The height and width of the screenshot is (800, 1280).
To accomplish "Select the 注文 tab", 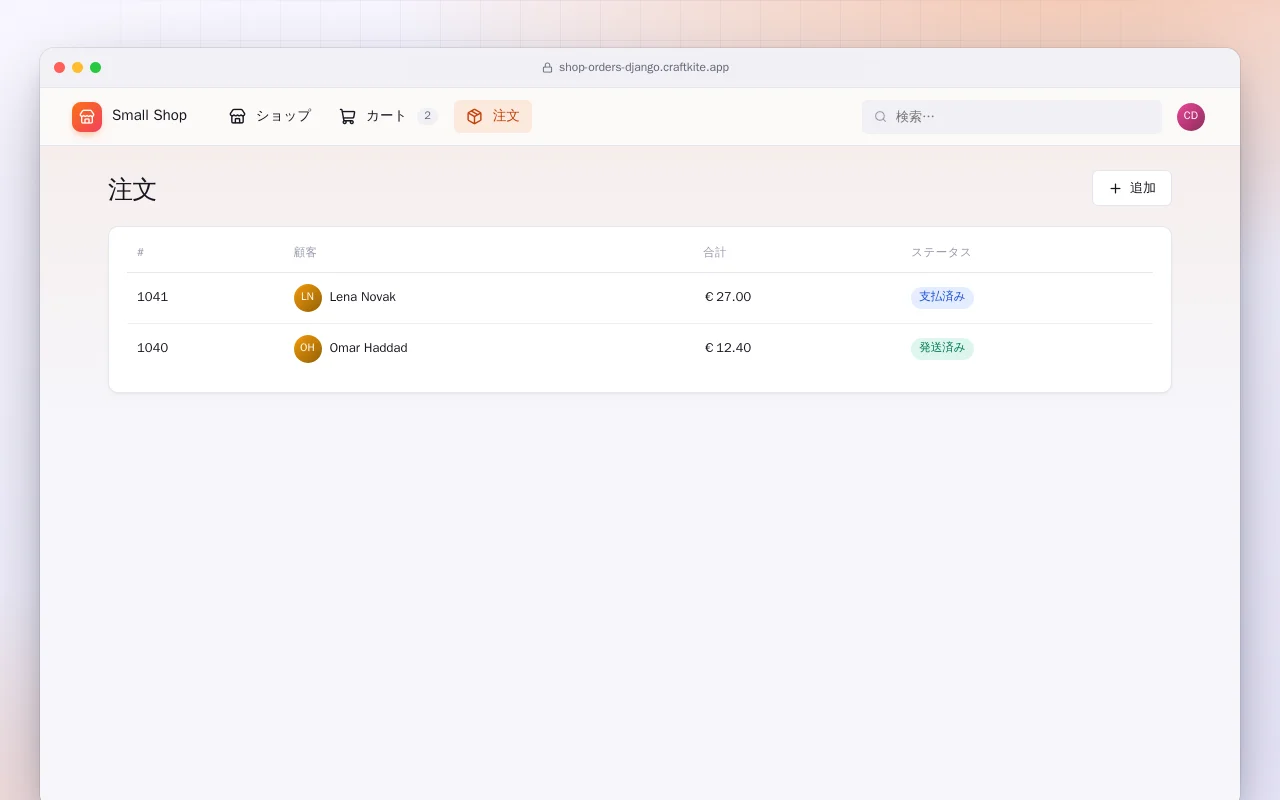I will (x=493, y=116).
